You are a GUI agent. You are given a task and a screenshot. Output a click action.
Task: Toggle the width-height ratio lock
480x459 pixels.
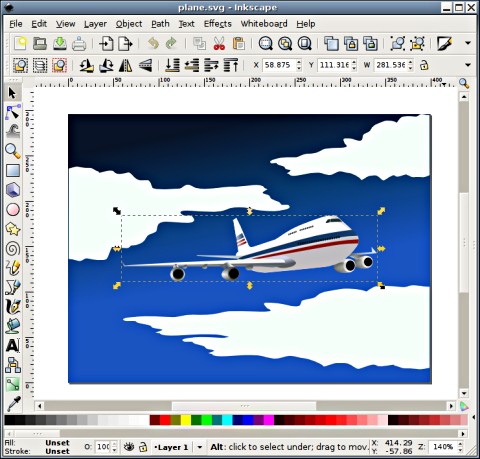[x=424, y=65]
